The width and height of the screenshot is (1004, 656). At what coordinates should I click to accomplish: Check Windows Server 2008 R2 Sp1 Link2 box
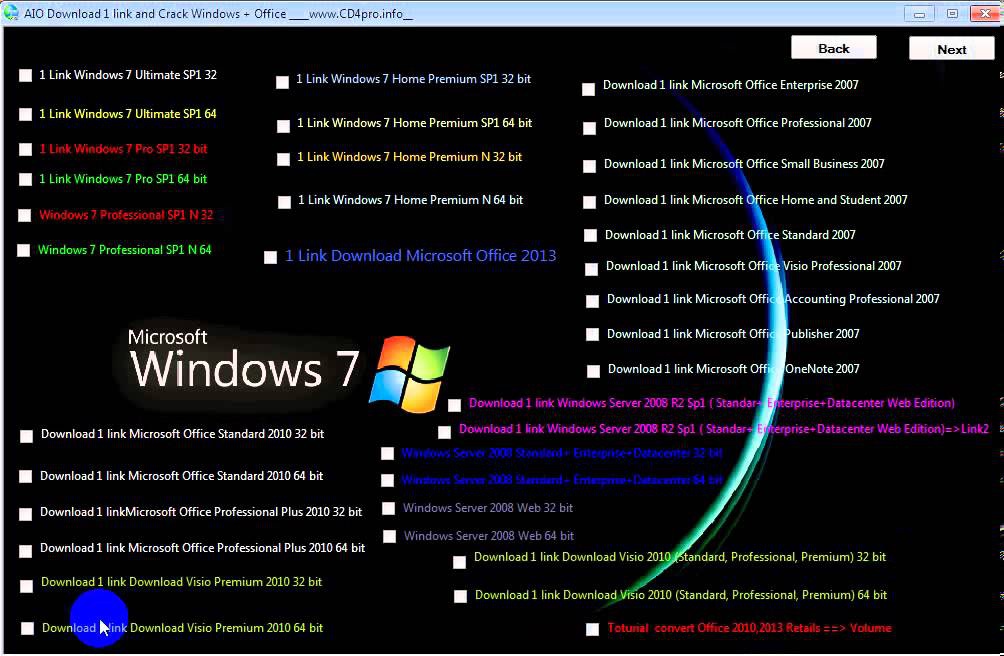444,433
